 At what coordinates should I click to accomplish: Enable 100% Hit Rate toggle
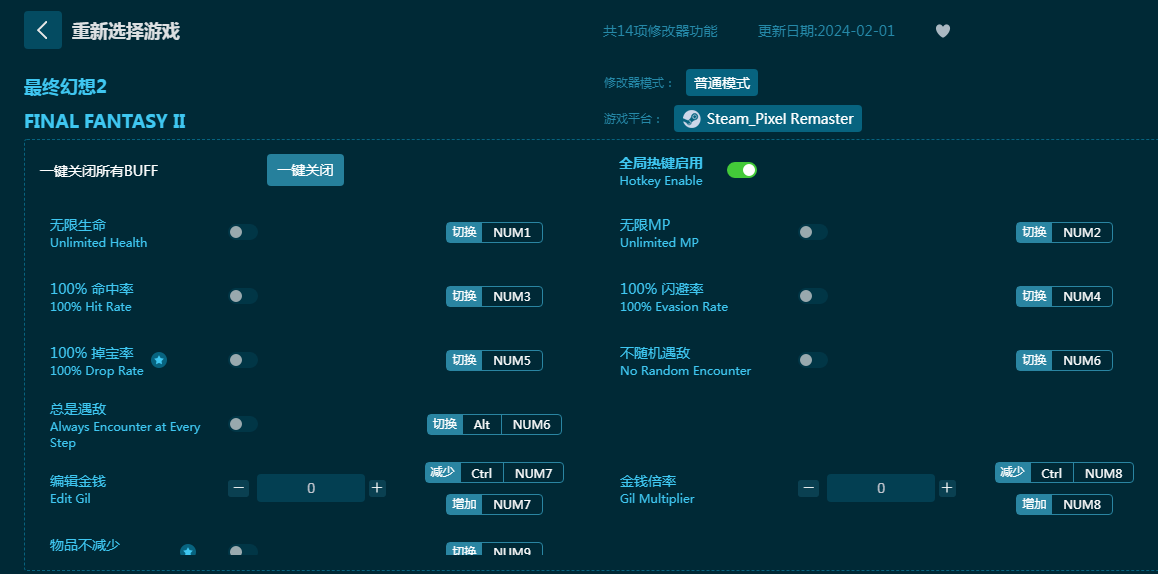242,296
